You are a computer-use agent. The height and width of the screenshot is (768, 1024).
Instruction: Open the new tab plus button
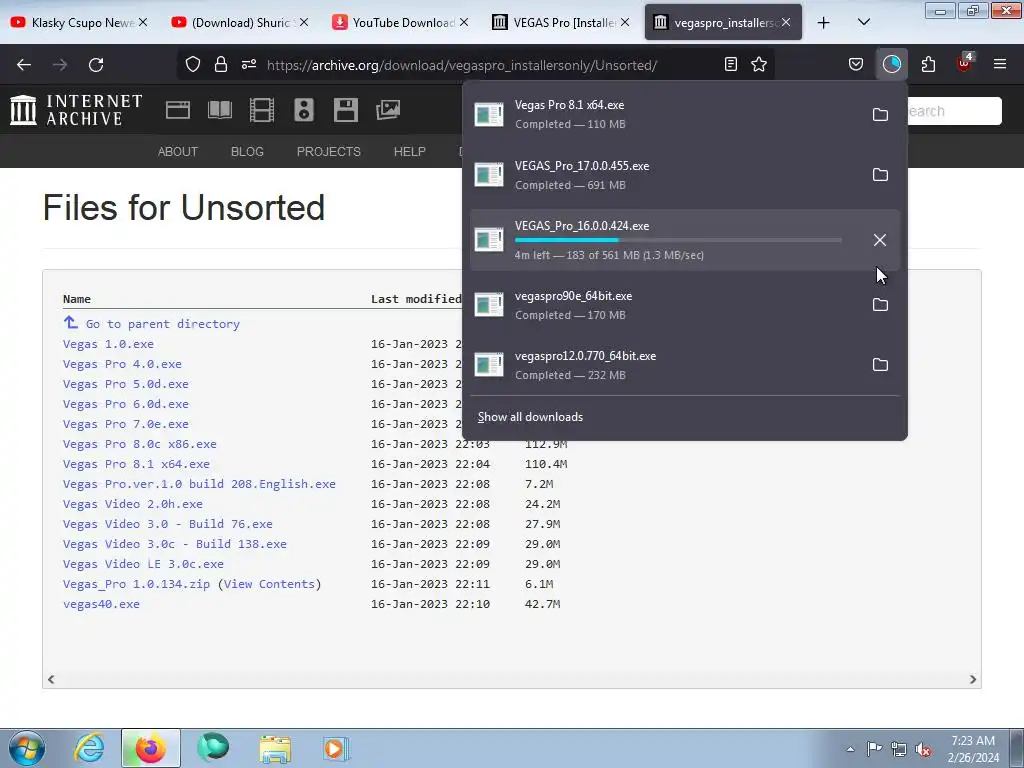(x=824, y=22)
